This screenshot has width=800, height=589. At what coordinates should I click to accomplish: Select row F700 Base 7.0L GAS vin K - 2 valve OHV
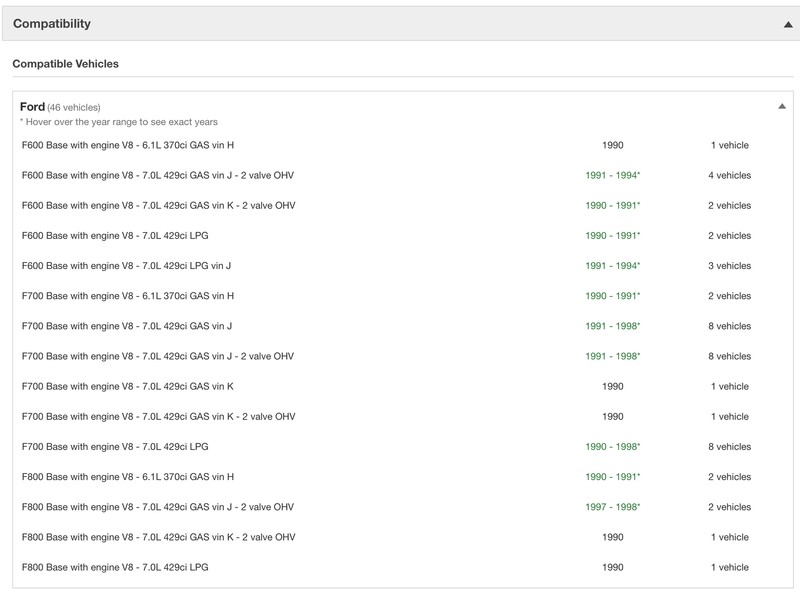403,416
